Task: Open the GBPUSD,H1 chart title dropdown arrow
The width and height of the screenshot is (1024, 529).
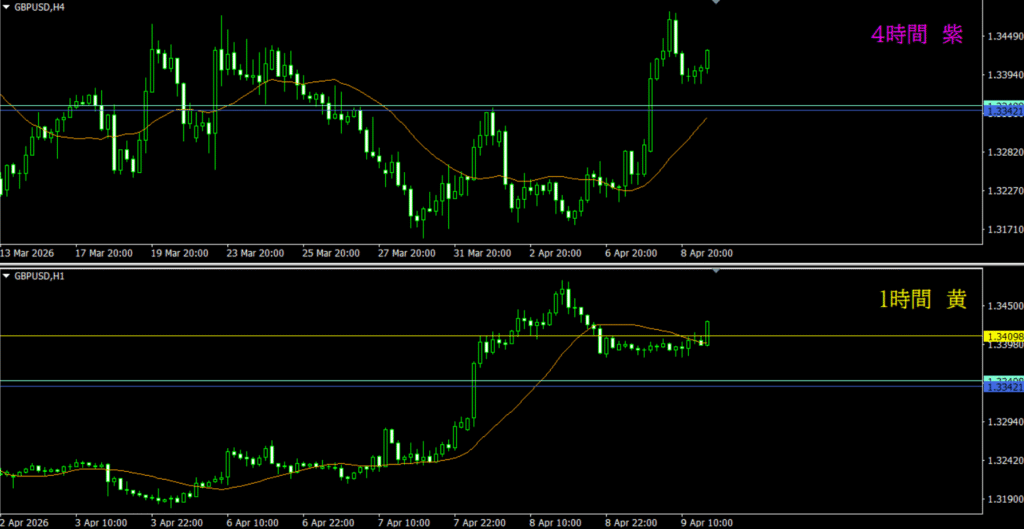Action: click(x=6, y=275)
